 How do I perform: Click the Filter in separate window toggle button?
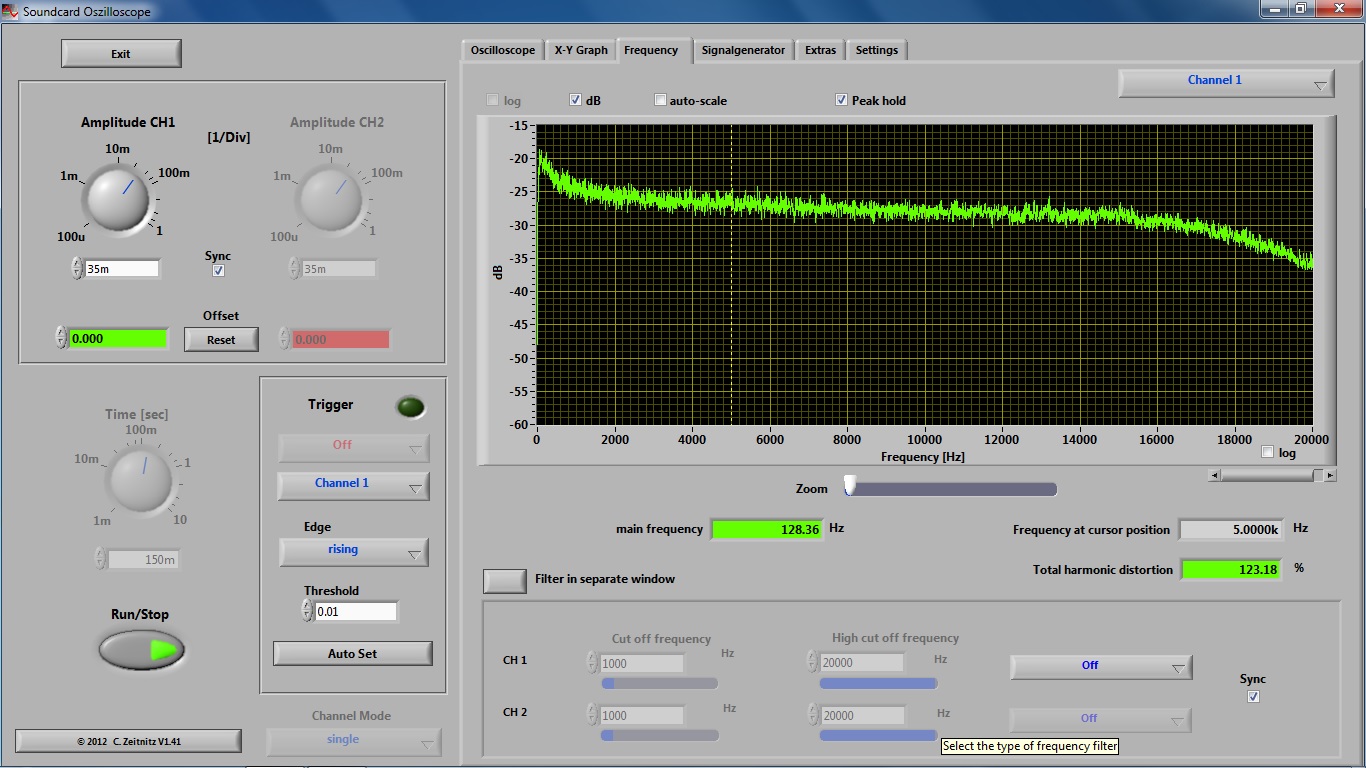[504, 581]
